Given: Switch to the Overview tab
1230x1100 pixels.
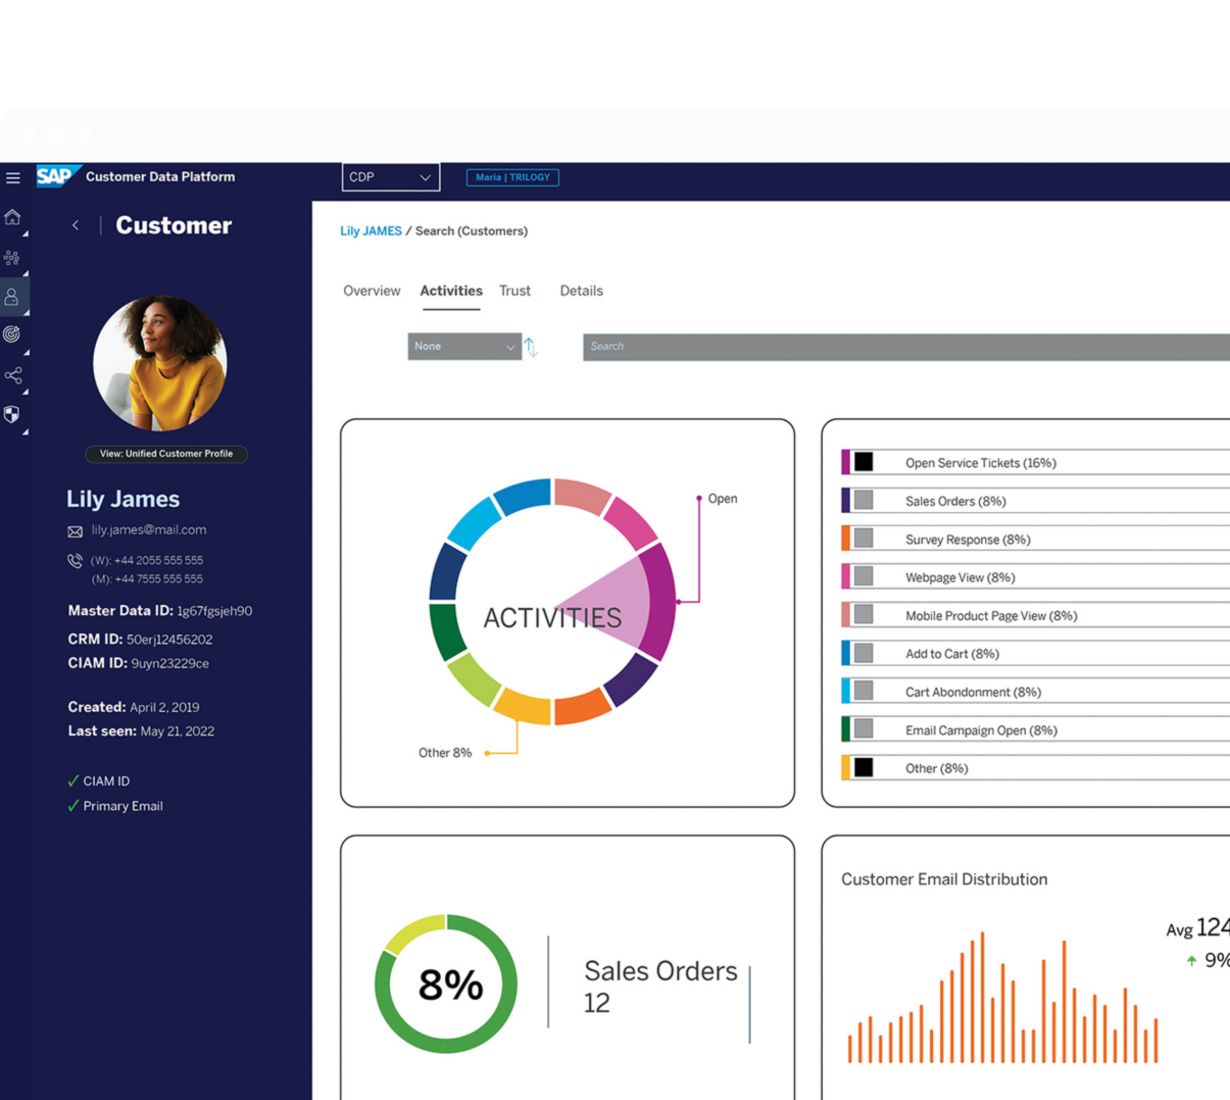Looking at the screenshot, I should 371,291.
